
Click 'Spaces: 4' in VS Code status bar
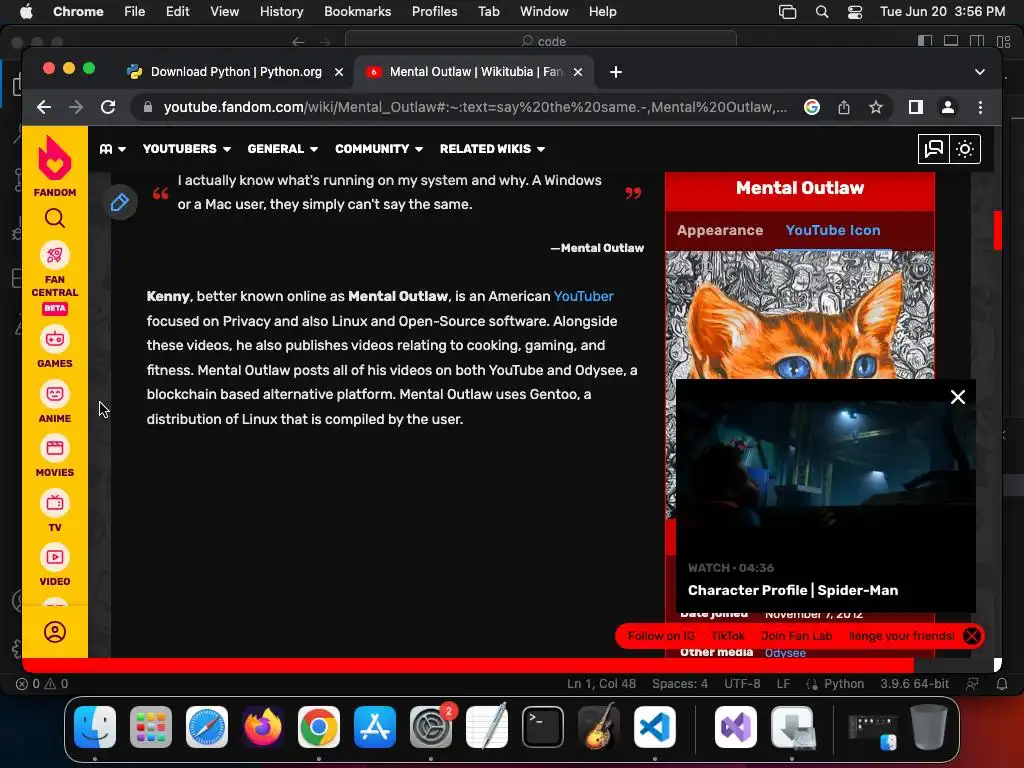679,684
